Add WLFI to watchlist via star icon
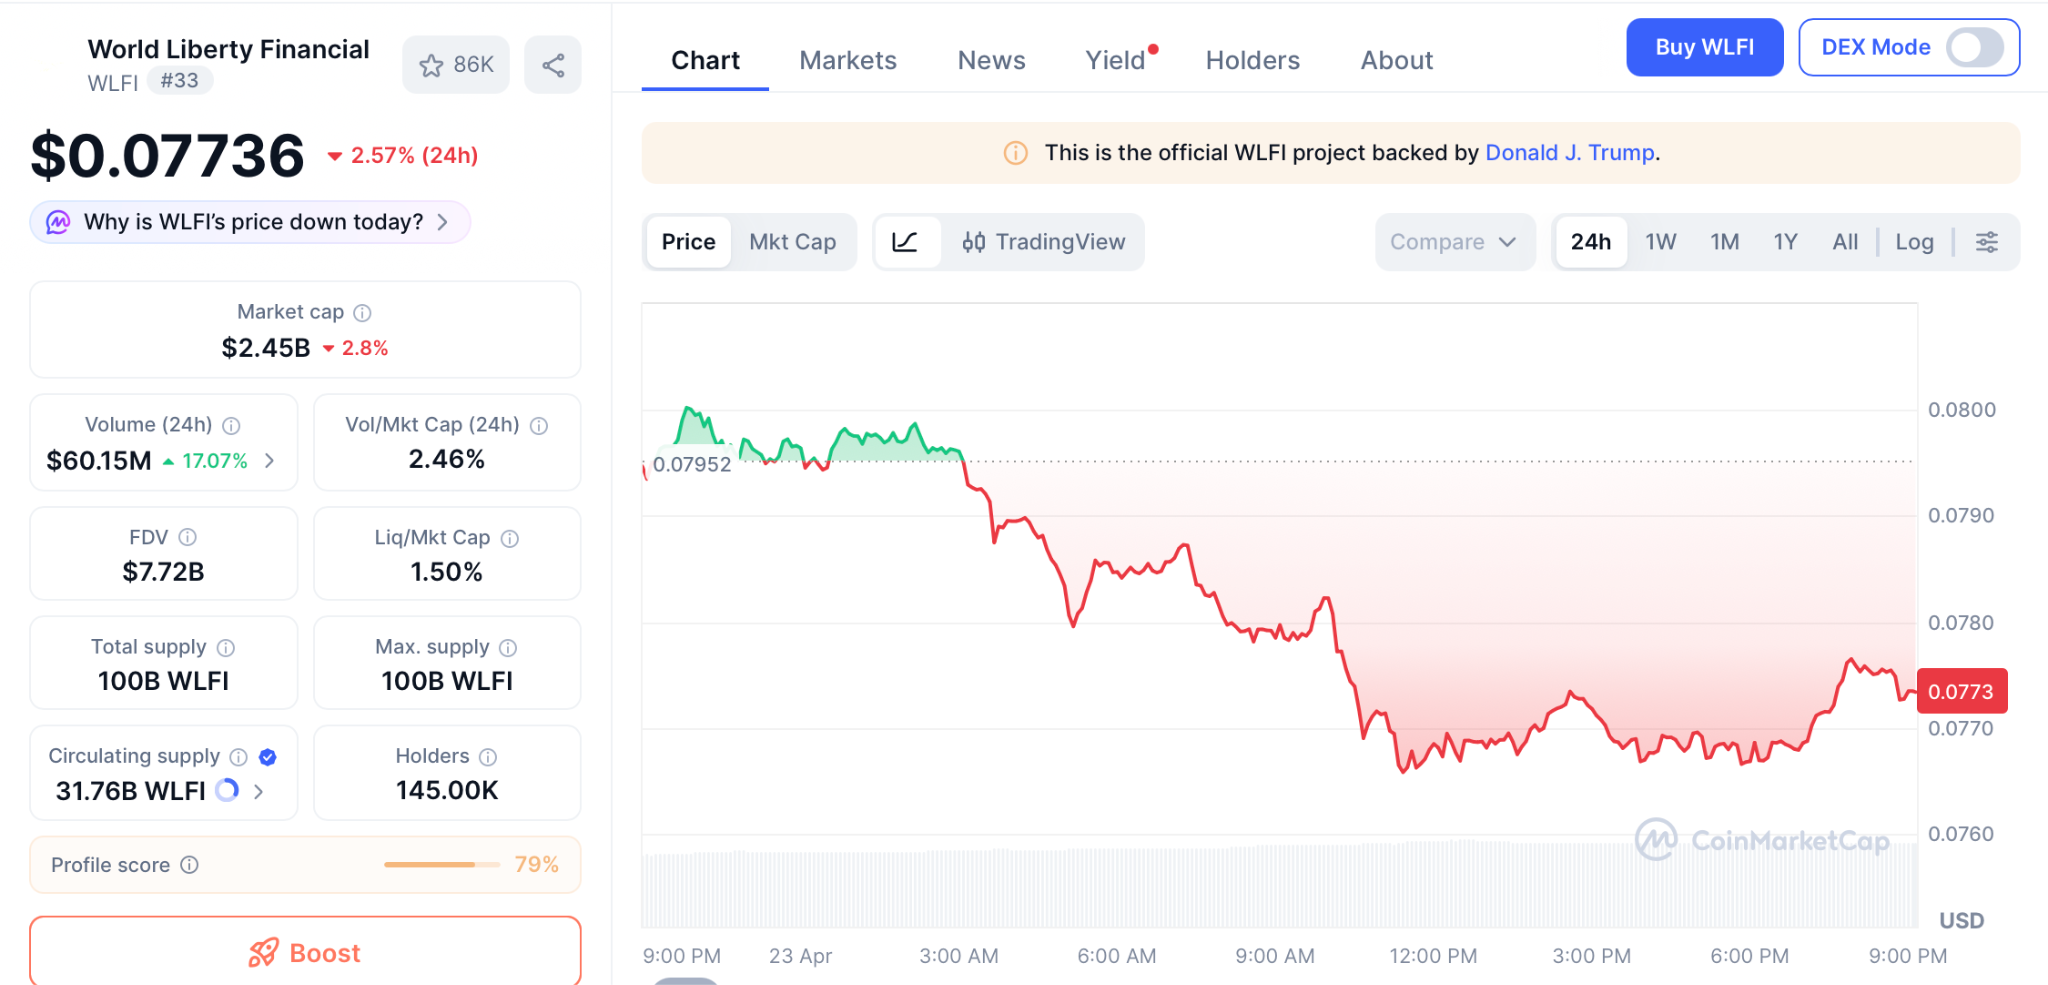Image resolution: width=2048 pixels, height=985 pixels. (x=432, y=65)
